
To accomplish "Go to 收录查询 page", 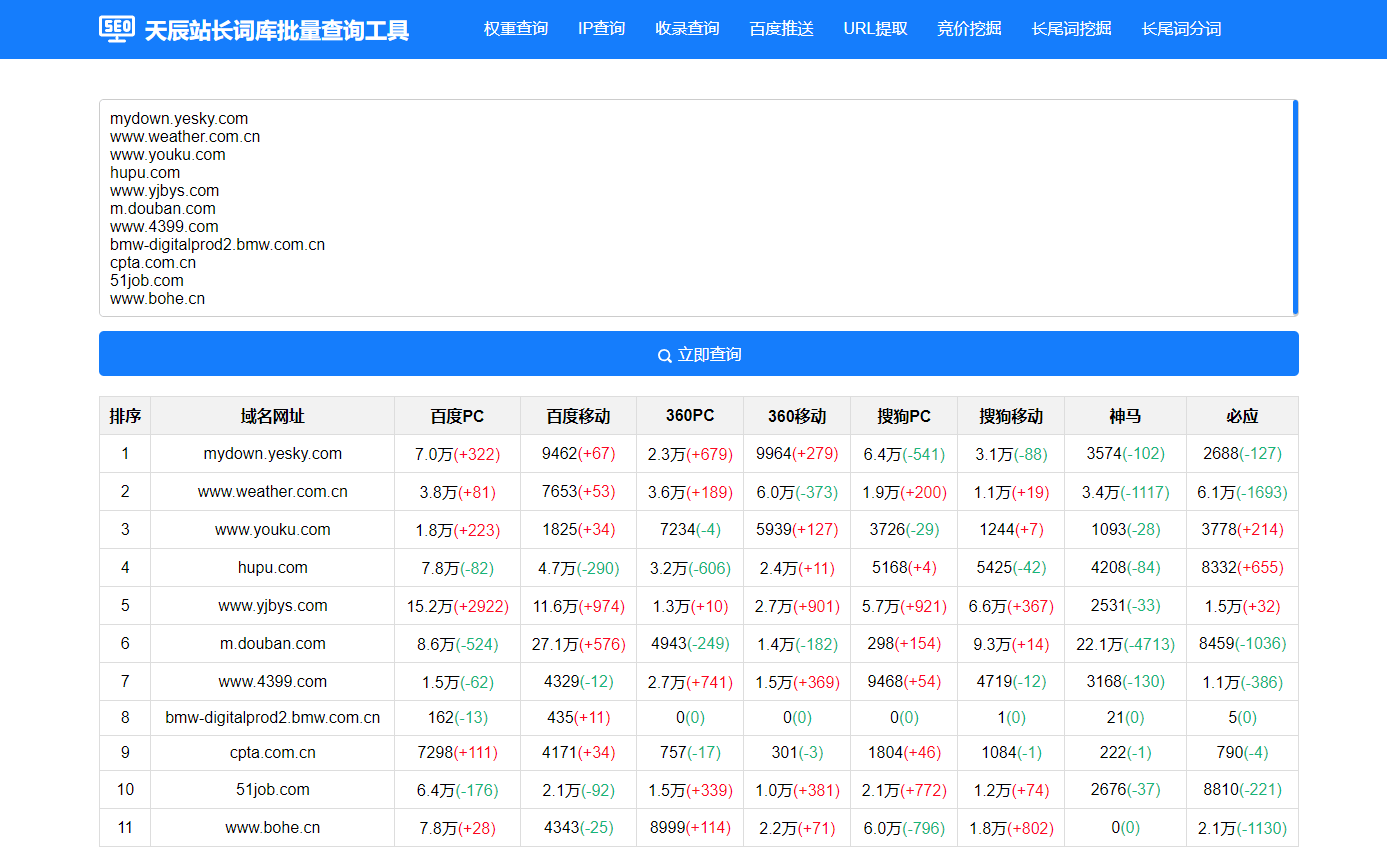I will [687, 29].
